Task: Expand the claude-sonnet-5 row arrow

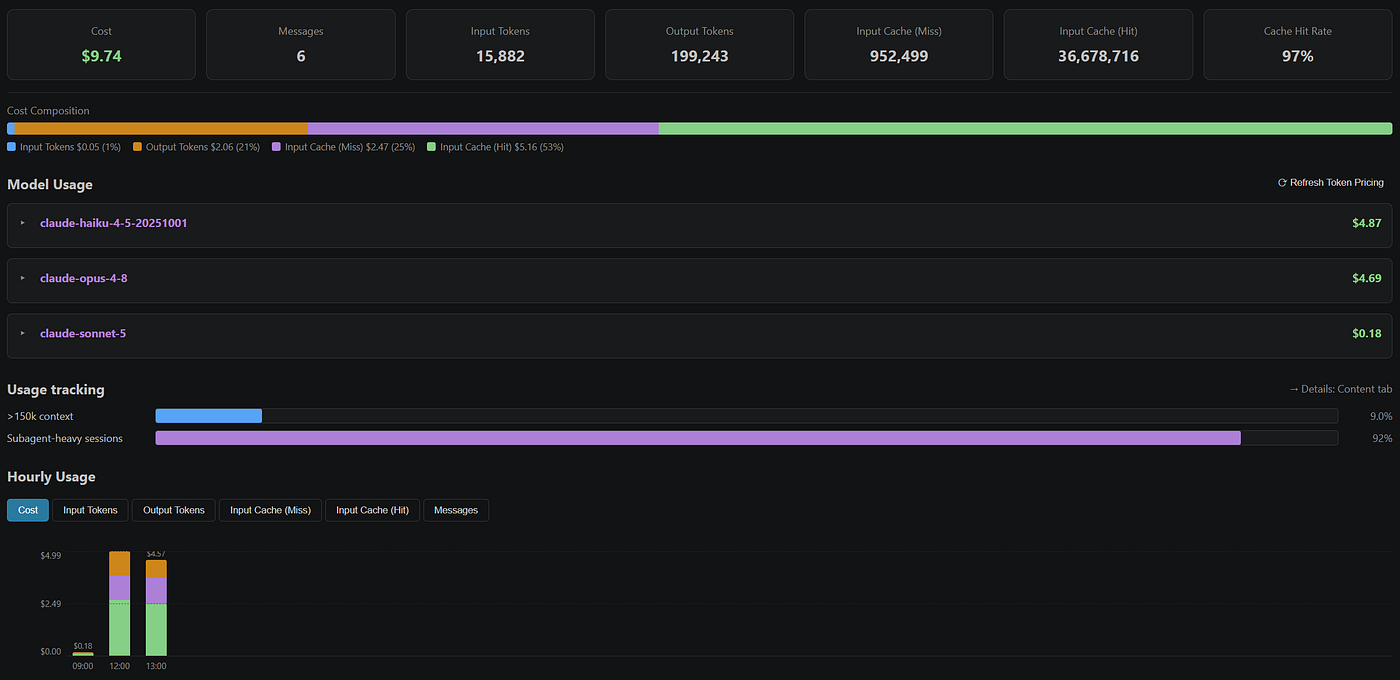Action: pos(23,333)
